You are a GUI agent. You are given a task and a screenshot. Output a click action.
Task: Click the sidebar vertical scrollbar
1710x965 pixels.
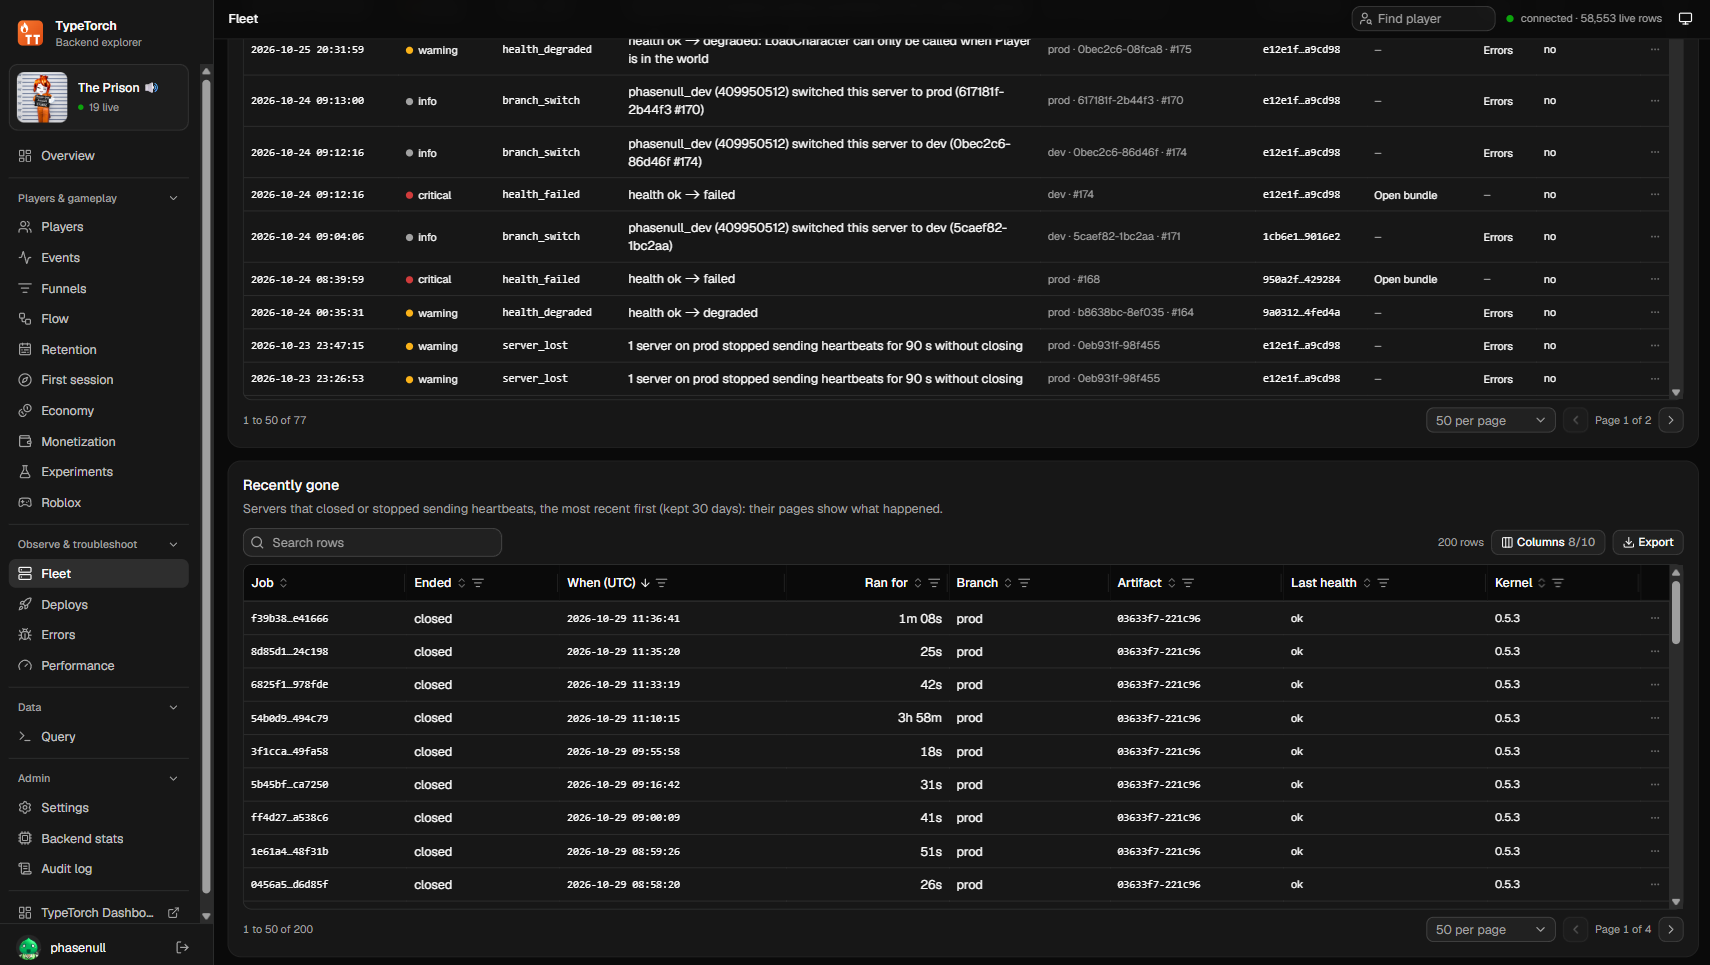pos(206,485)
